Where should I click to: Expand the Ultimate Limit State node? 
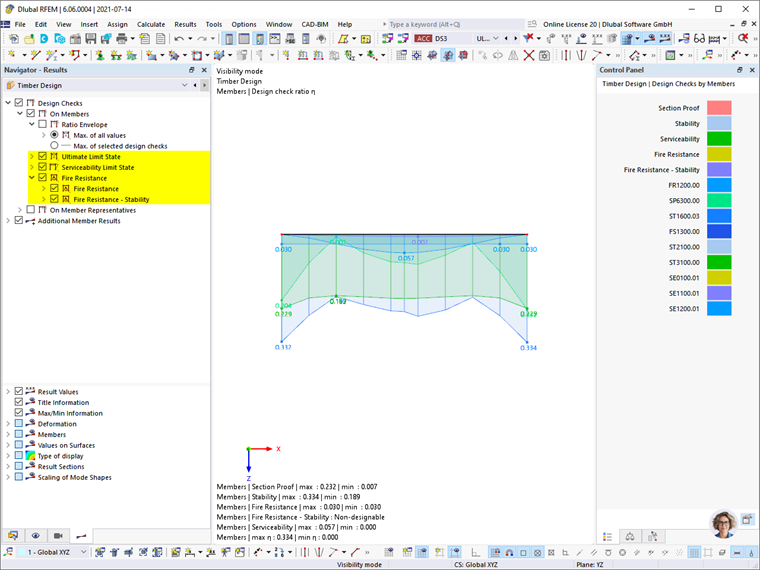tap(32, 156)
